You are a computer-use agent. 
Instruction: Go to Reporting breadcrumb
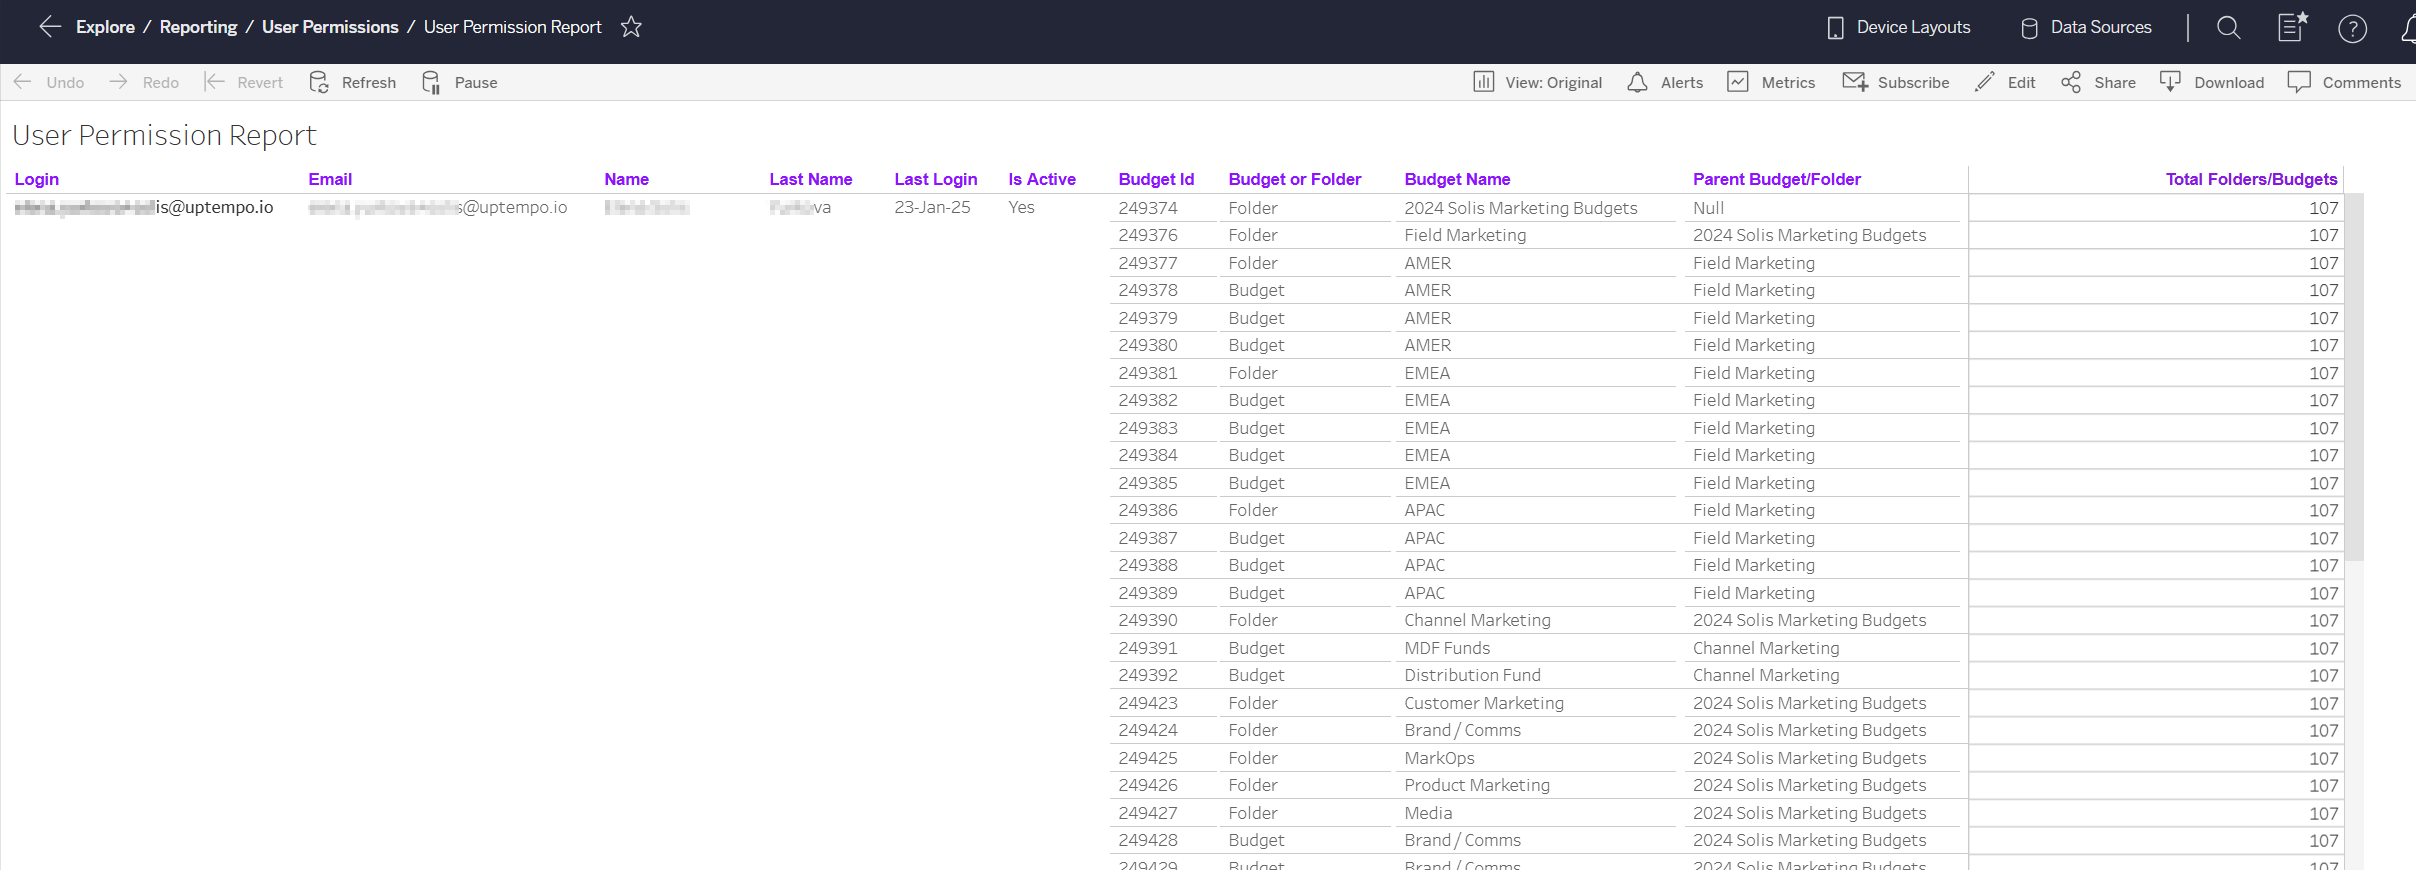[x=198, y=27]
